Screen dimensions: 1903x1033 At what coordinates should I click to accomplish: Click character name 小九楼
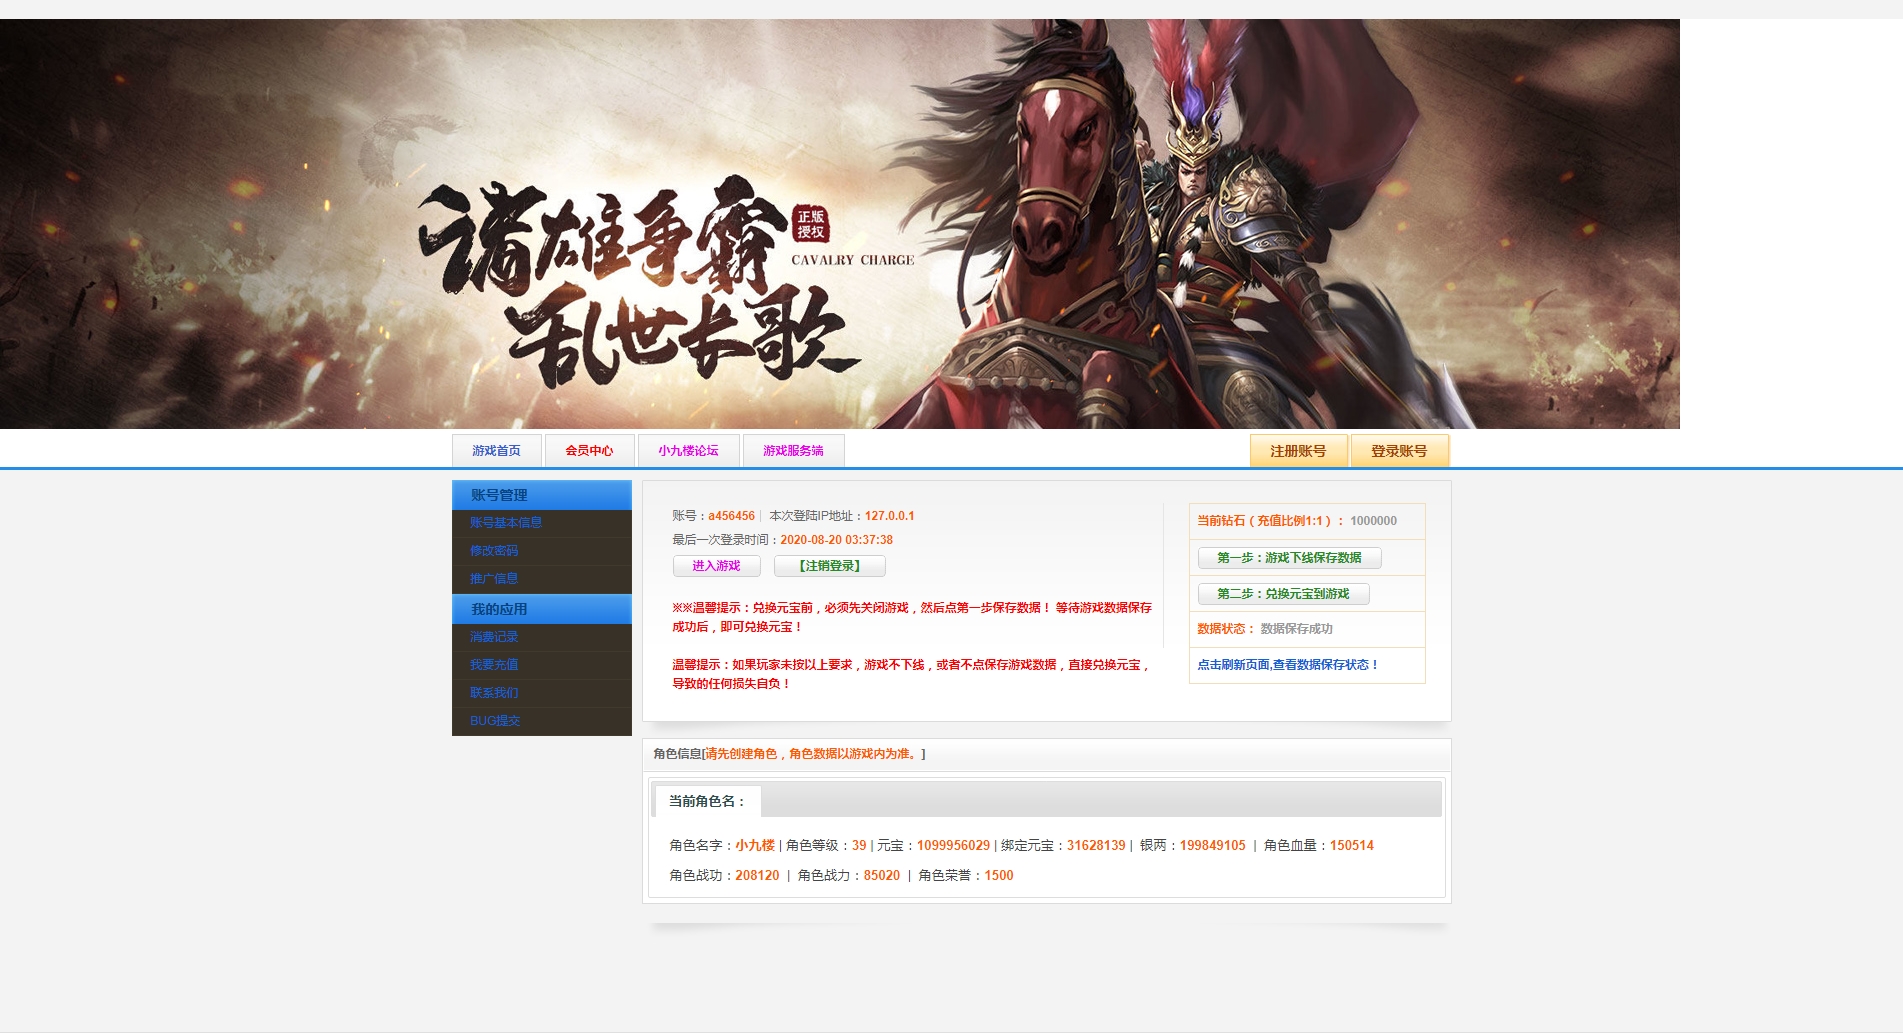point(755,846)
